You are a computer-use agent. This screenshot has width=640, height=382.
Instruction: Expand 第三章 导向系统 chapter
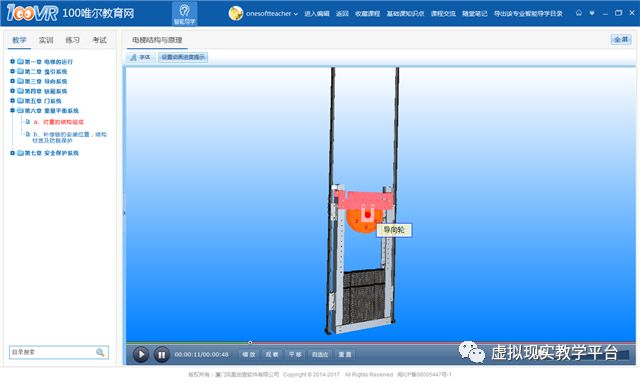(12, 81)
